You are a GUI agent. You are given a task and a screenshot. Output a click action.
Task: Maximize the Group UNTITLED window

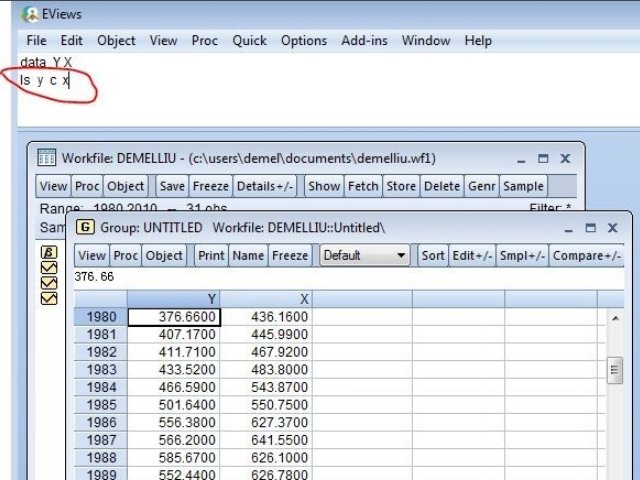pyautogui.click(x=590, y=228)
